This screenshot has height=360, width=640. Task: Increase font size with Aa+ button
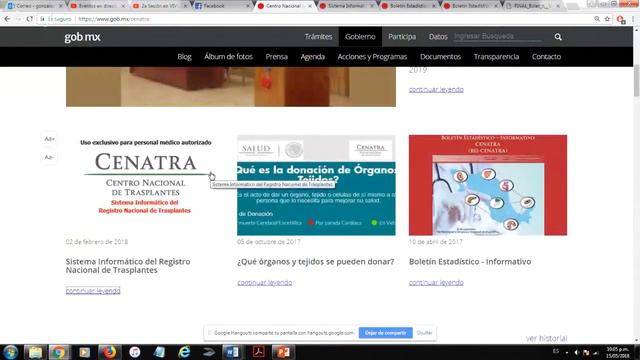click(49, 139)
